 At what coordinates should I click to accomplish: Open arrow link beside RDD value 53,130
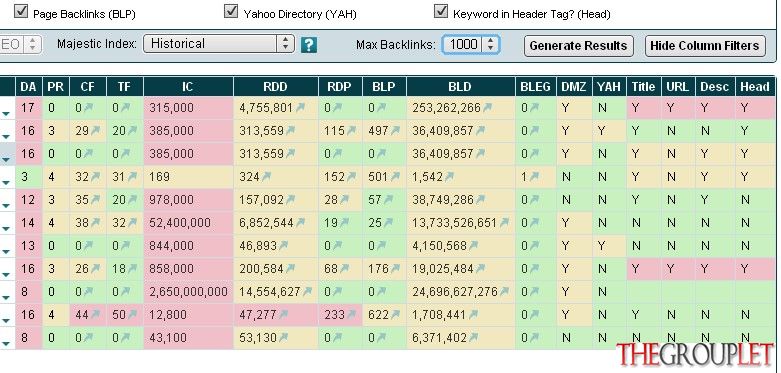point(283,338)
